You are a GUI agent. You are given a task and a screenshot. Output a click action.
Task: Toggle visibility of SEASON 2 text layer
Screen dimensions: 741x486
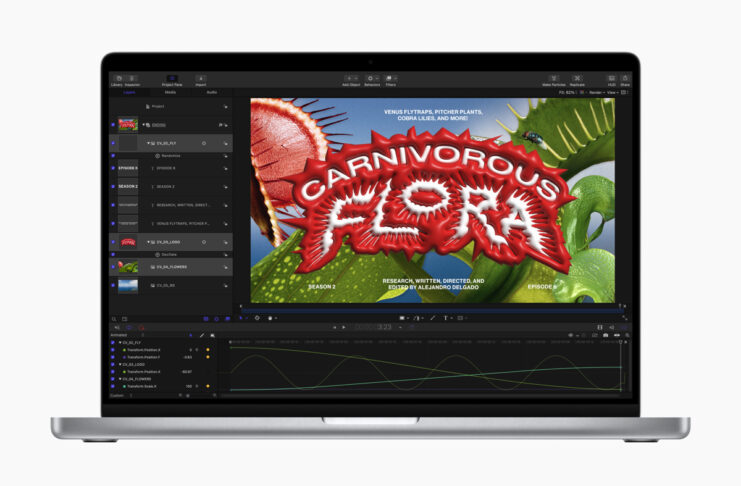[113, 186]
